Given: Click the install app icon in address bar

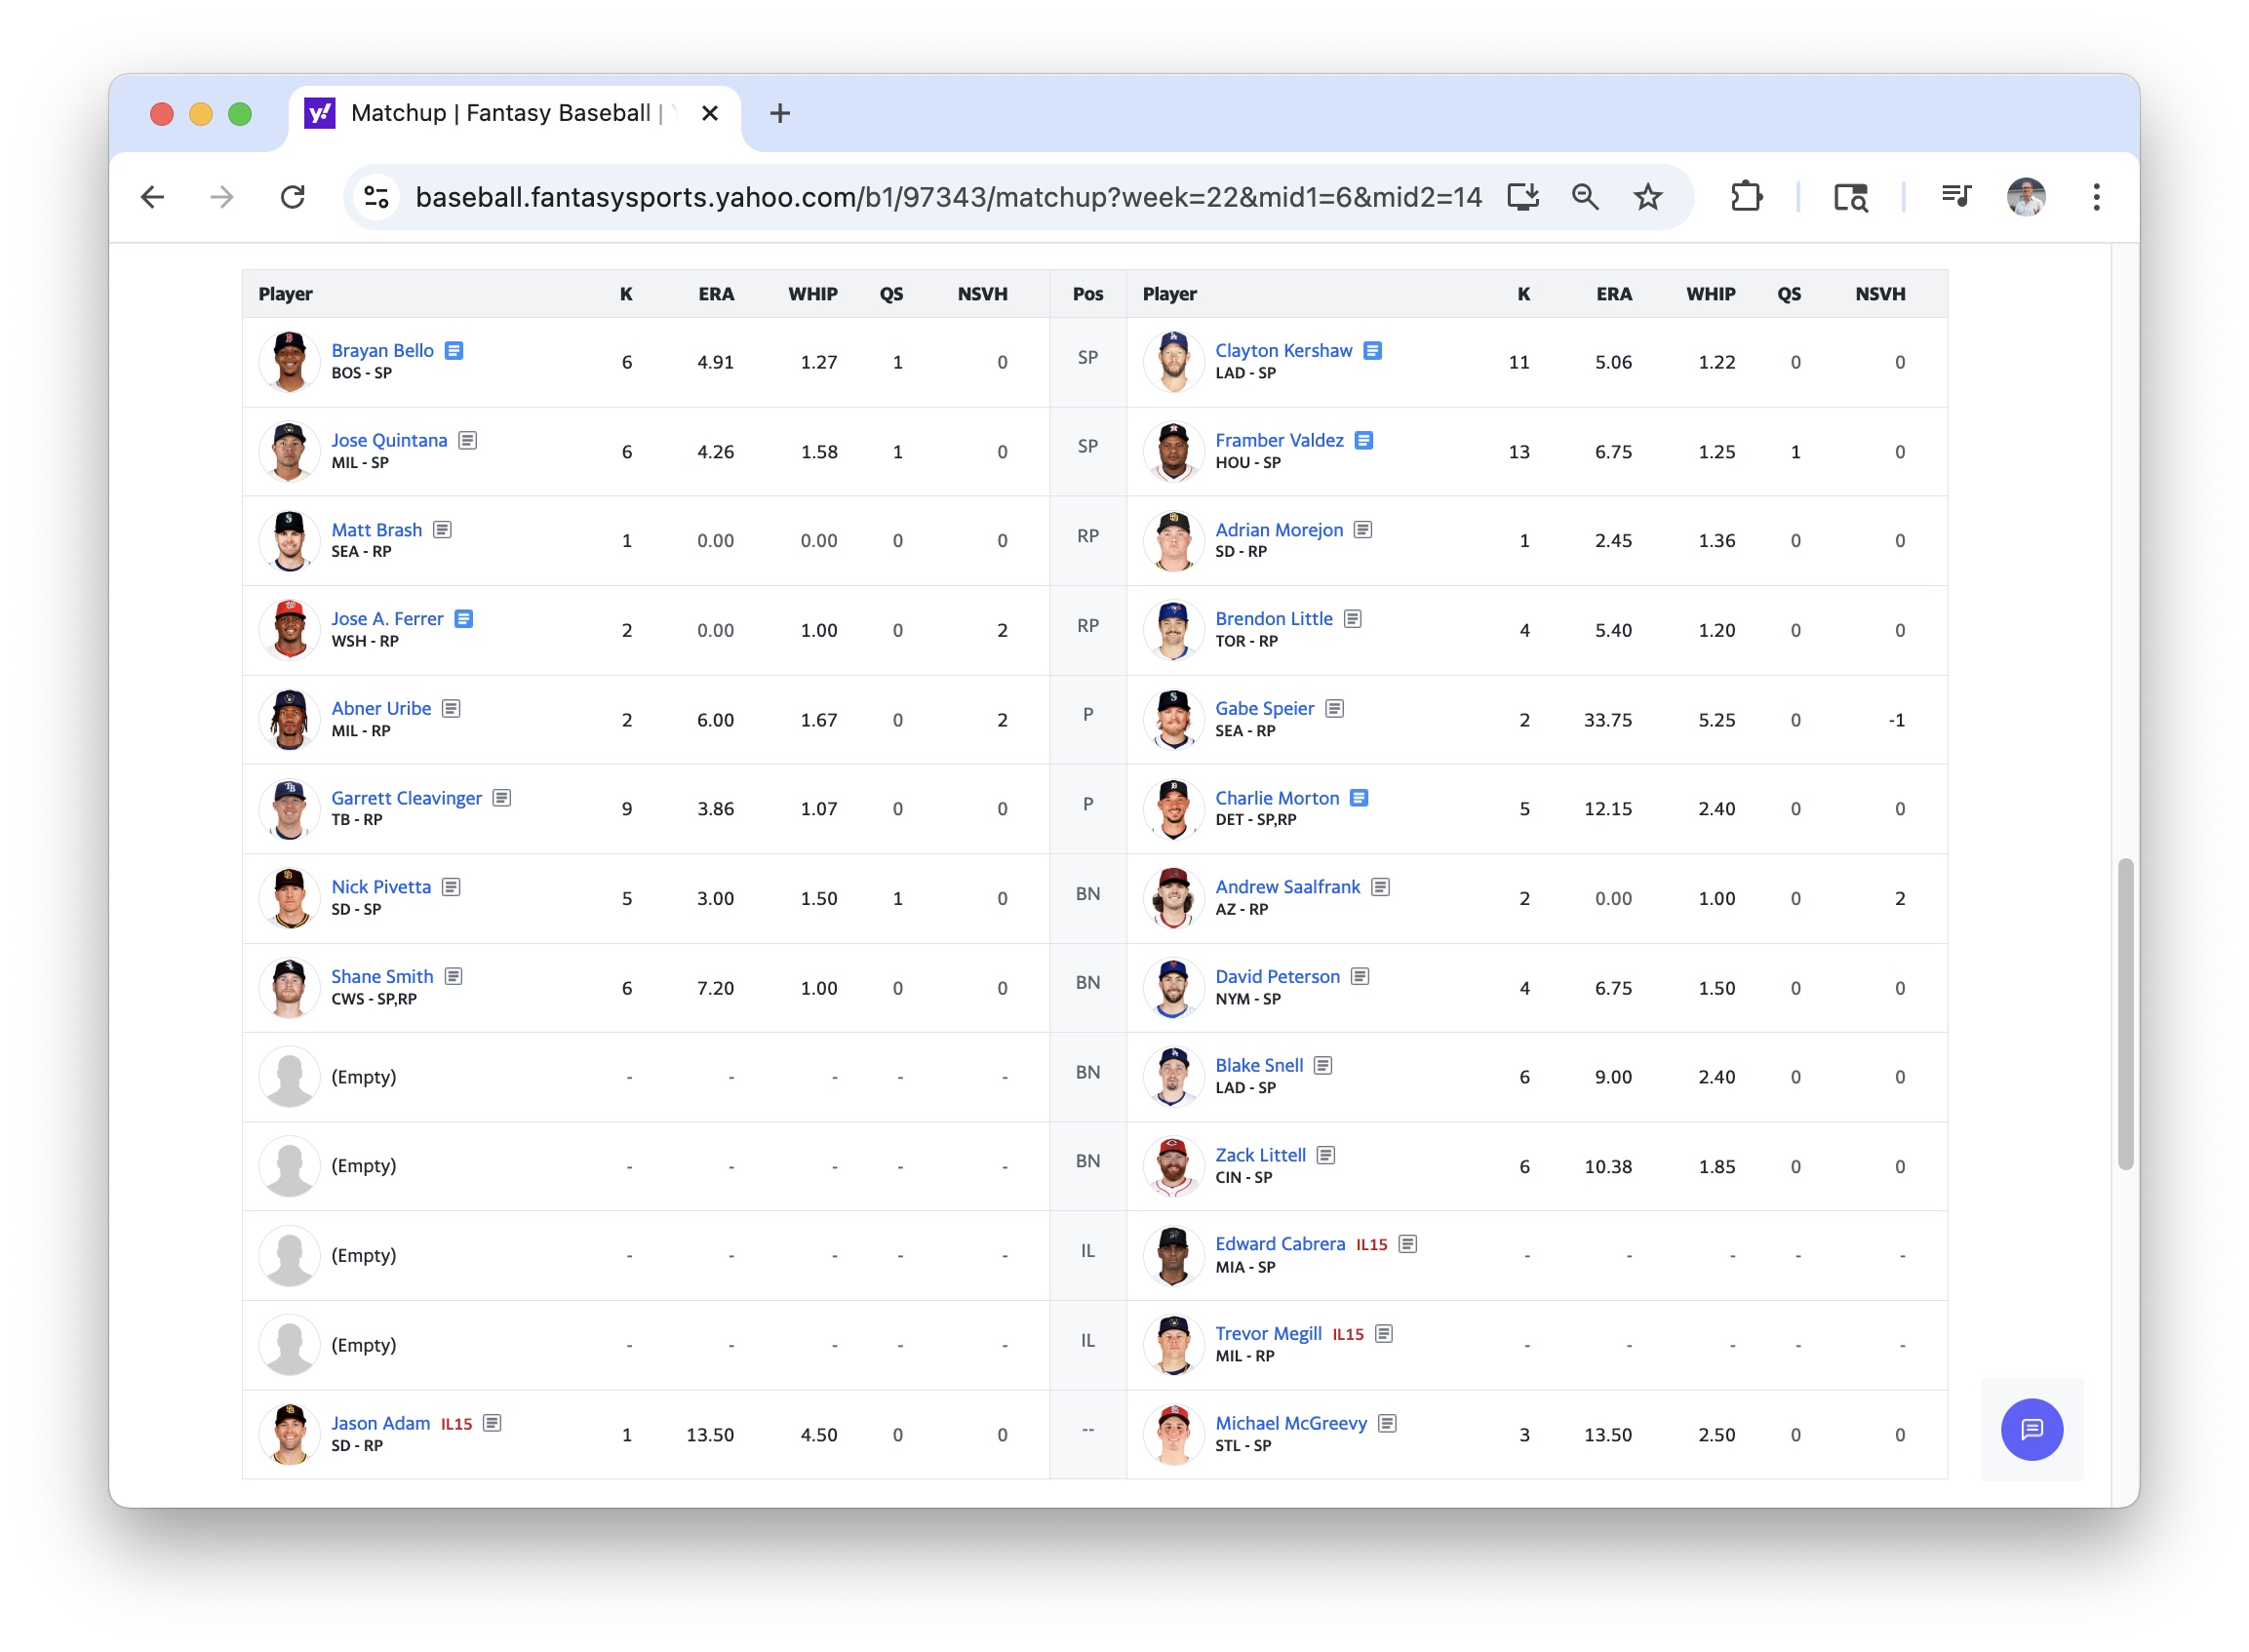Looking at the screenshot, I should coord(1522,197).
